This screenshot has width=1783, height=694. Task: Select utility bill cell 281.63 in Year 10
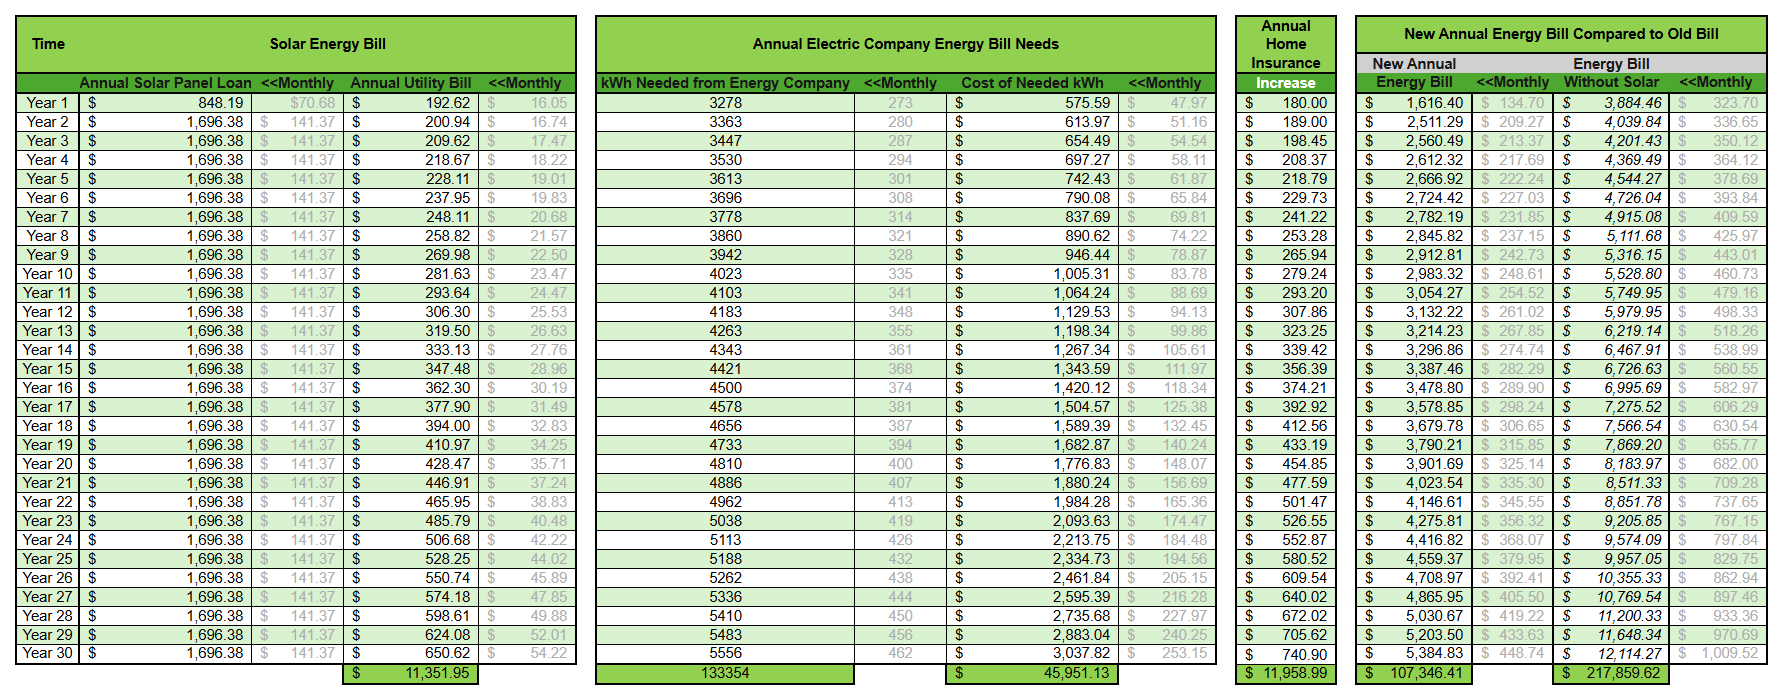(410, 274)
